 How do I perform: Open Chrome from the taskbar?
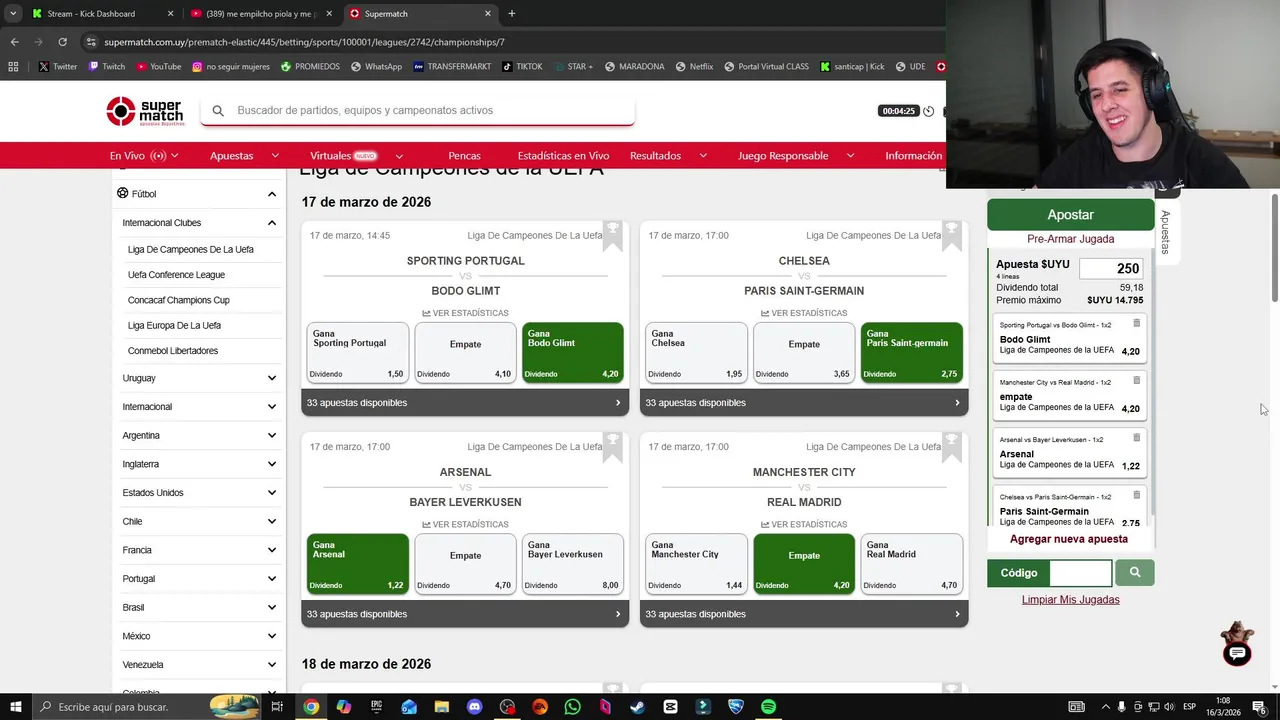pos(311,707)
